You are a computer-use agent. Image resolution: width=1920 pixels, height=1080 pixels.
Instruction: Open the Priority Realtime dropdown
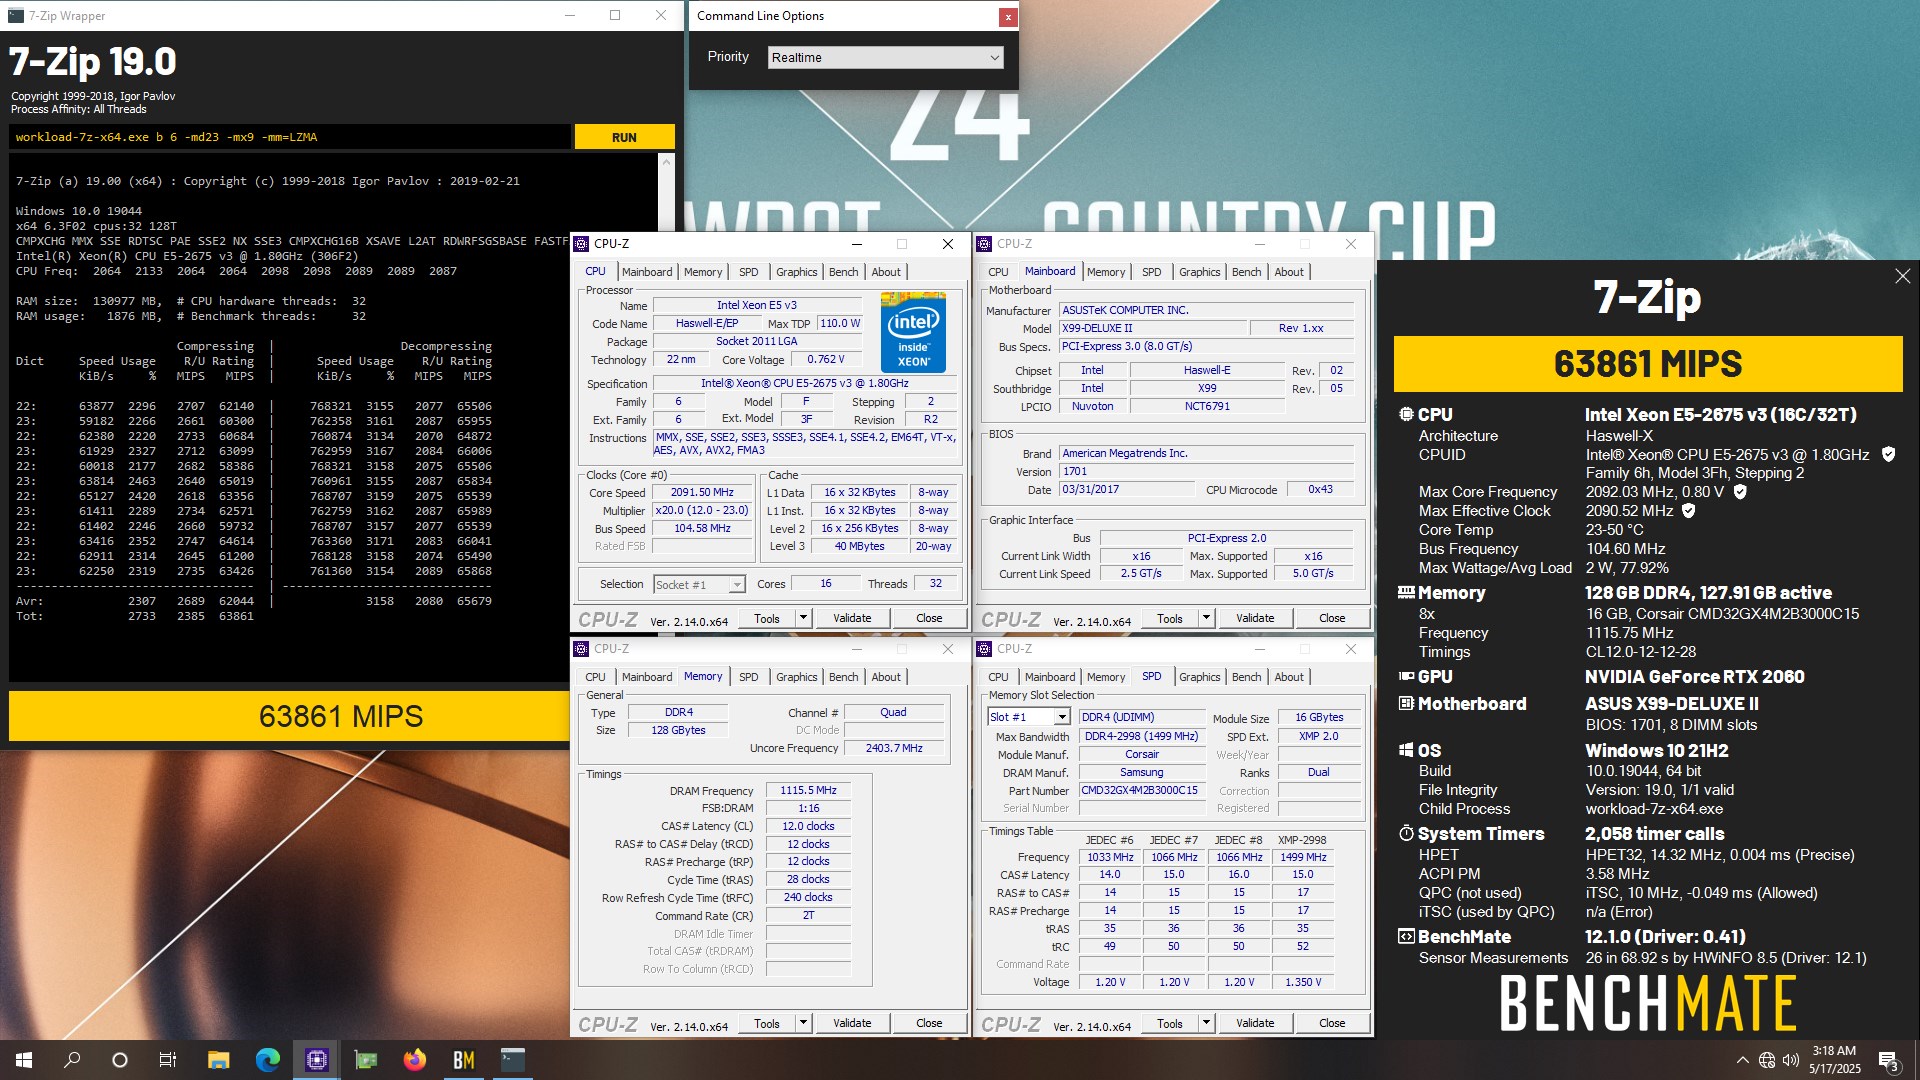click(885, 57)
